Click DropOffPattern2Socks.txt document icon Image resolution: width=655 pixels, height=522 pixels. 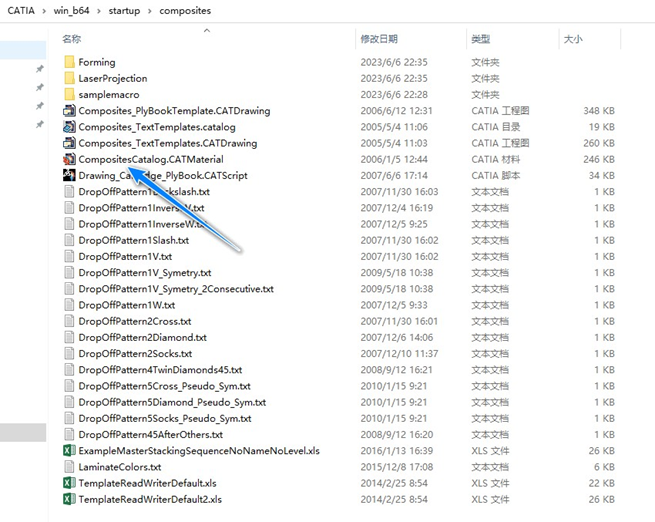pyautogui.click(x=69, y=354)
